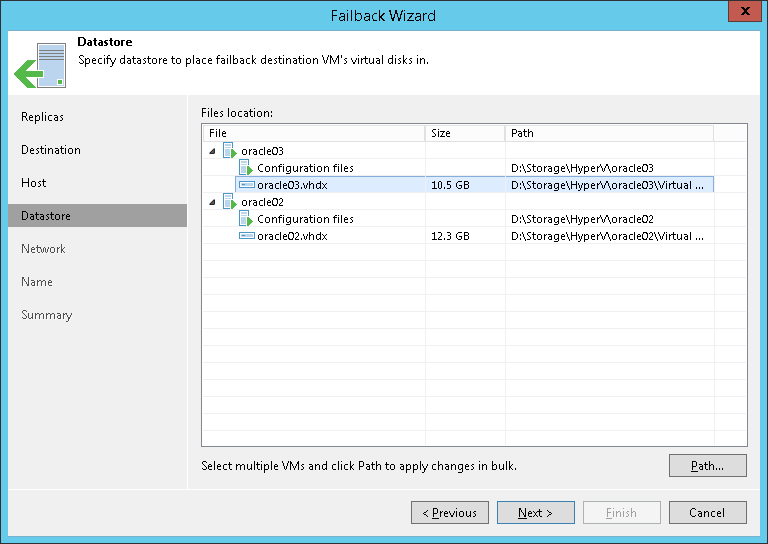Click the Next button
This screenshot has height=544, width=768.
tap(536, 513)
